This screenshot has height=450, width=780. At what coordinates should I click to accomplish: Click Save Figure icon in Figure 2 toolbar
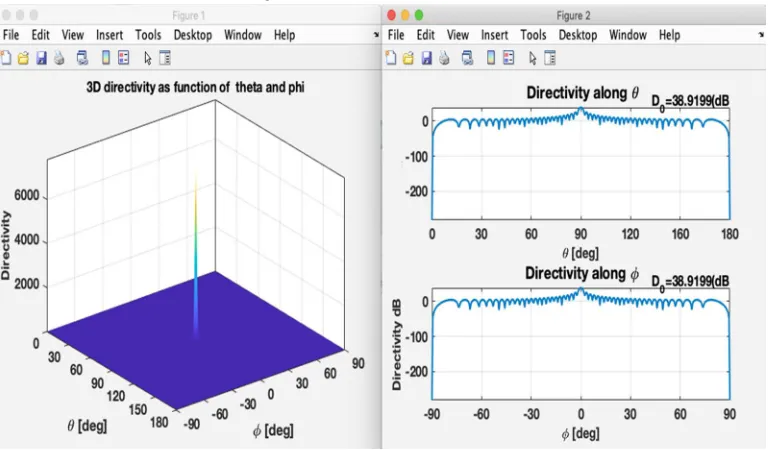pos(426,58)
